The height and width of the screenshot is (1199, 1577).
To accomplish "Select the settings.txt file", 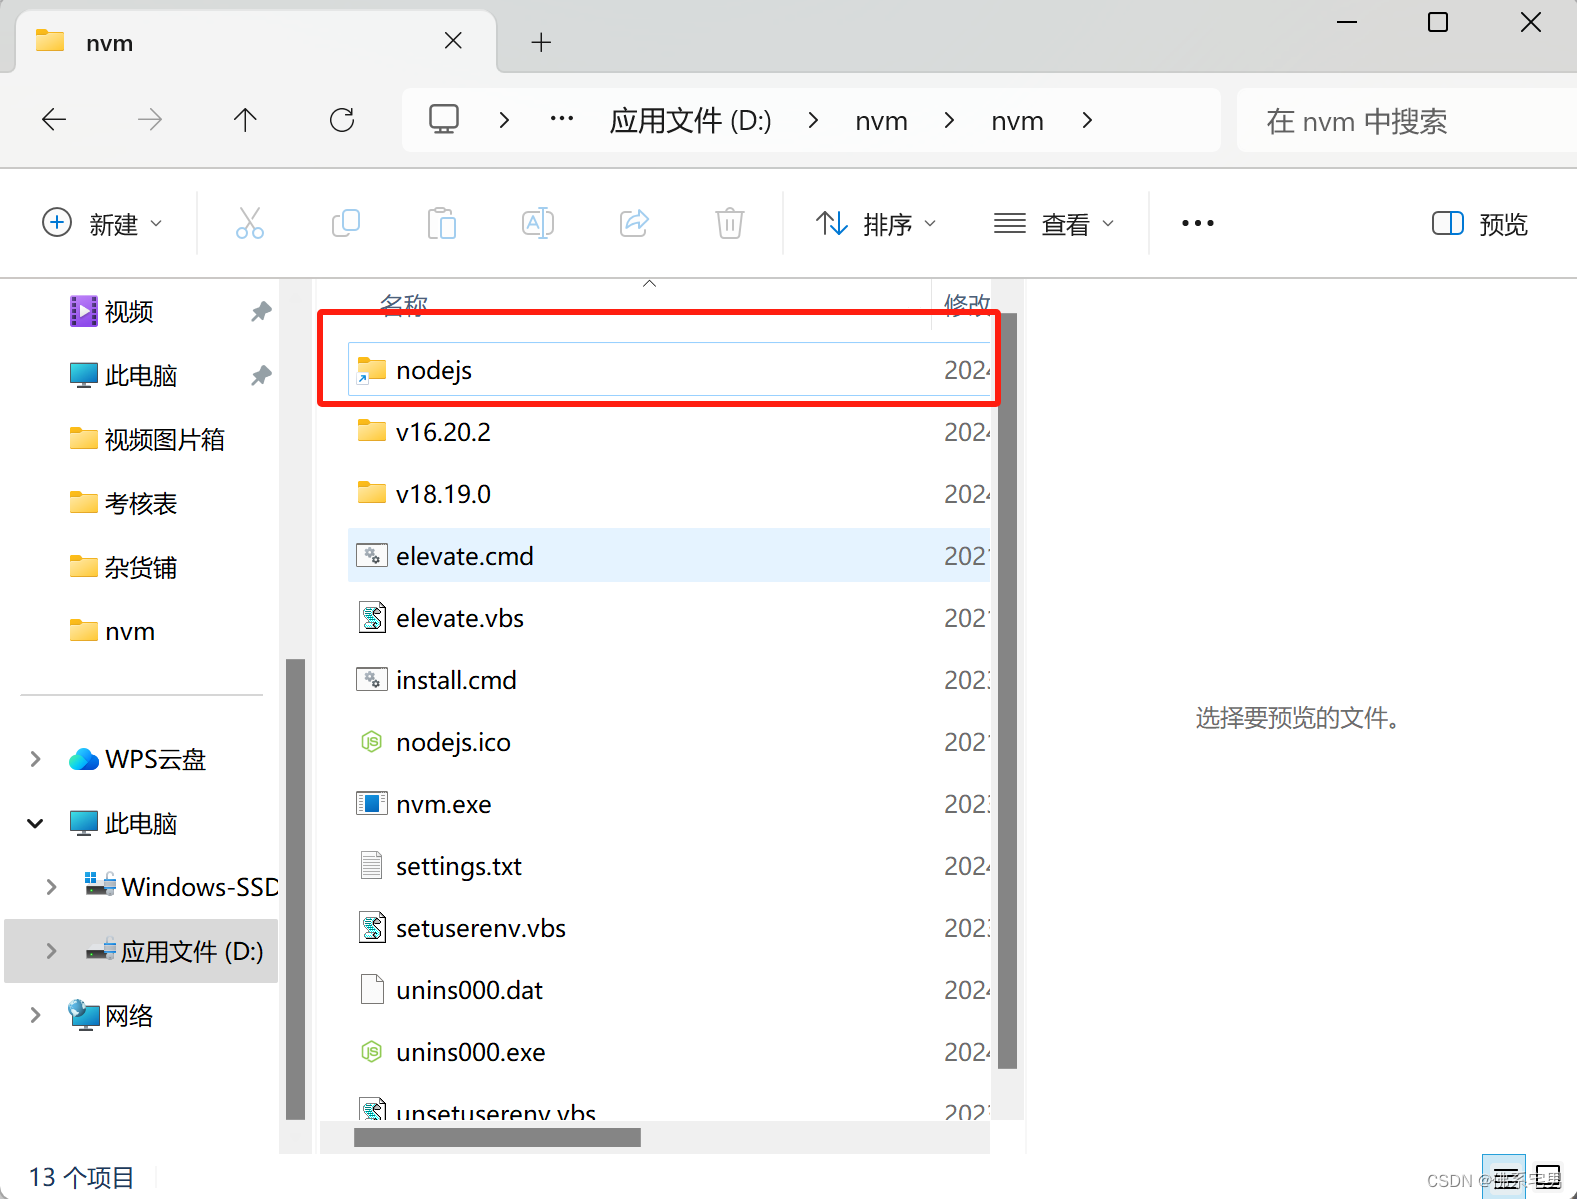I will click(x=668, y=866).
